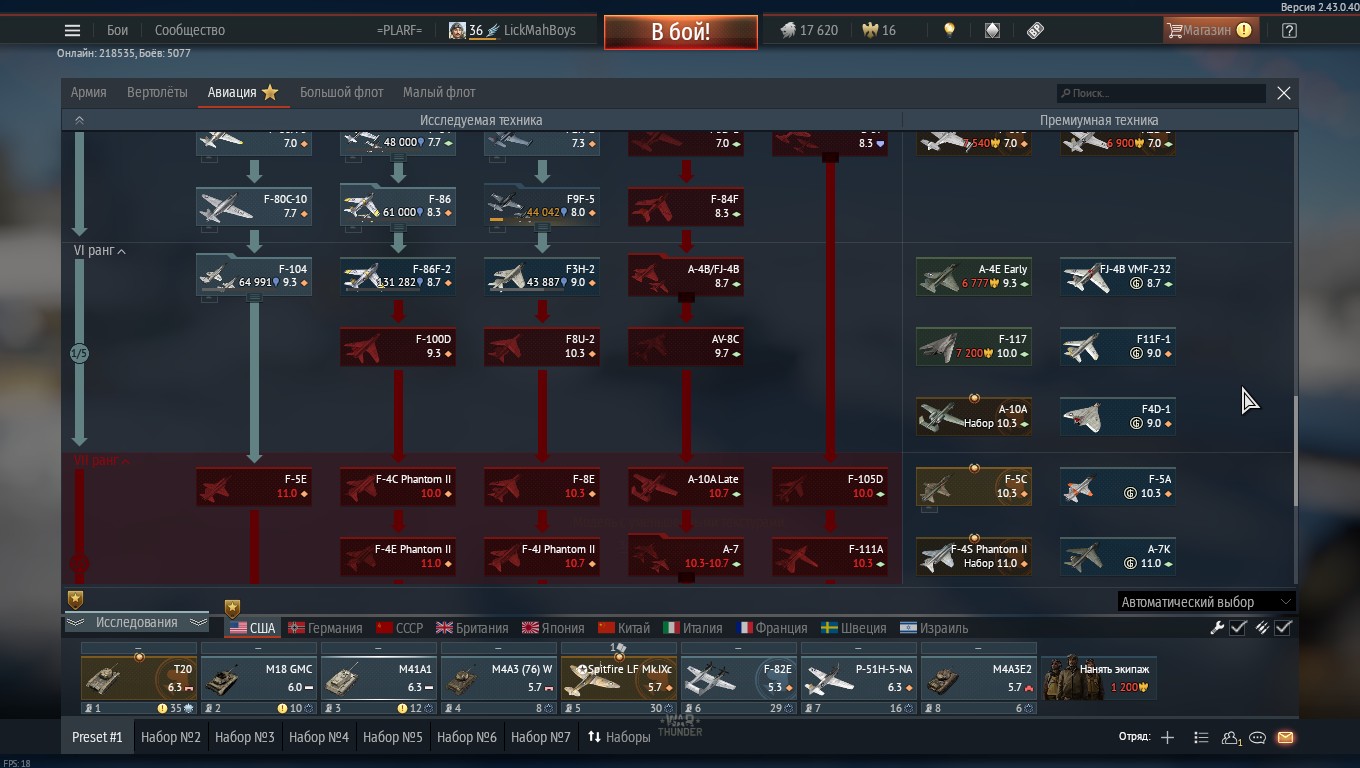
Task: Collapse the Исследования panel left chevron
Action: [74, 622]
